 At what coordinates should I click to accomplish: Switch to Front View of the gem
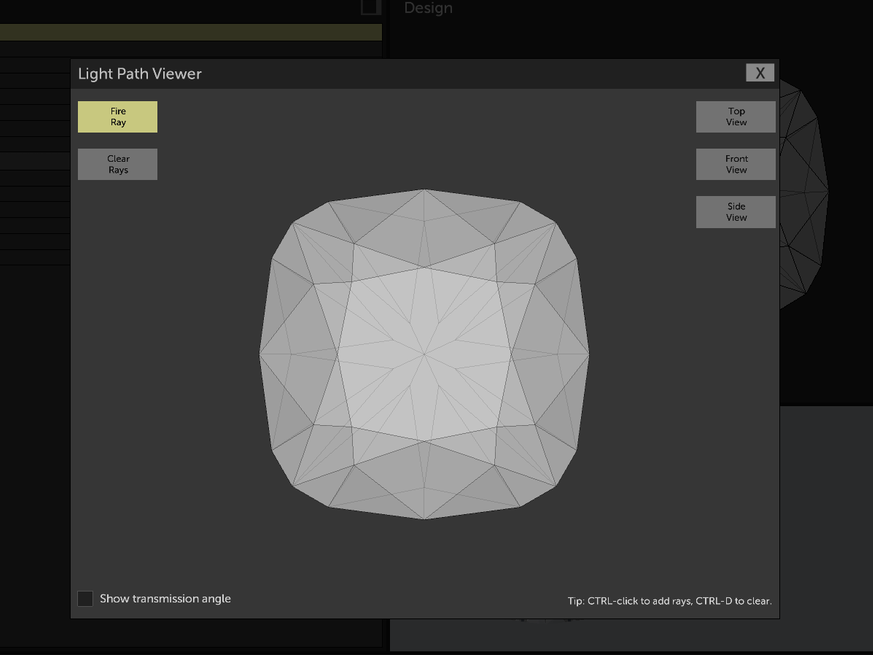click(735, 163)
